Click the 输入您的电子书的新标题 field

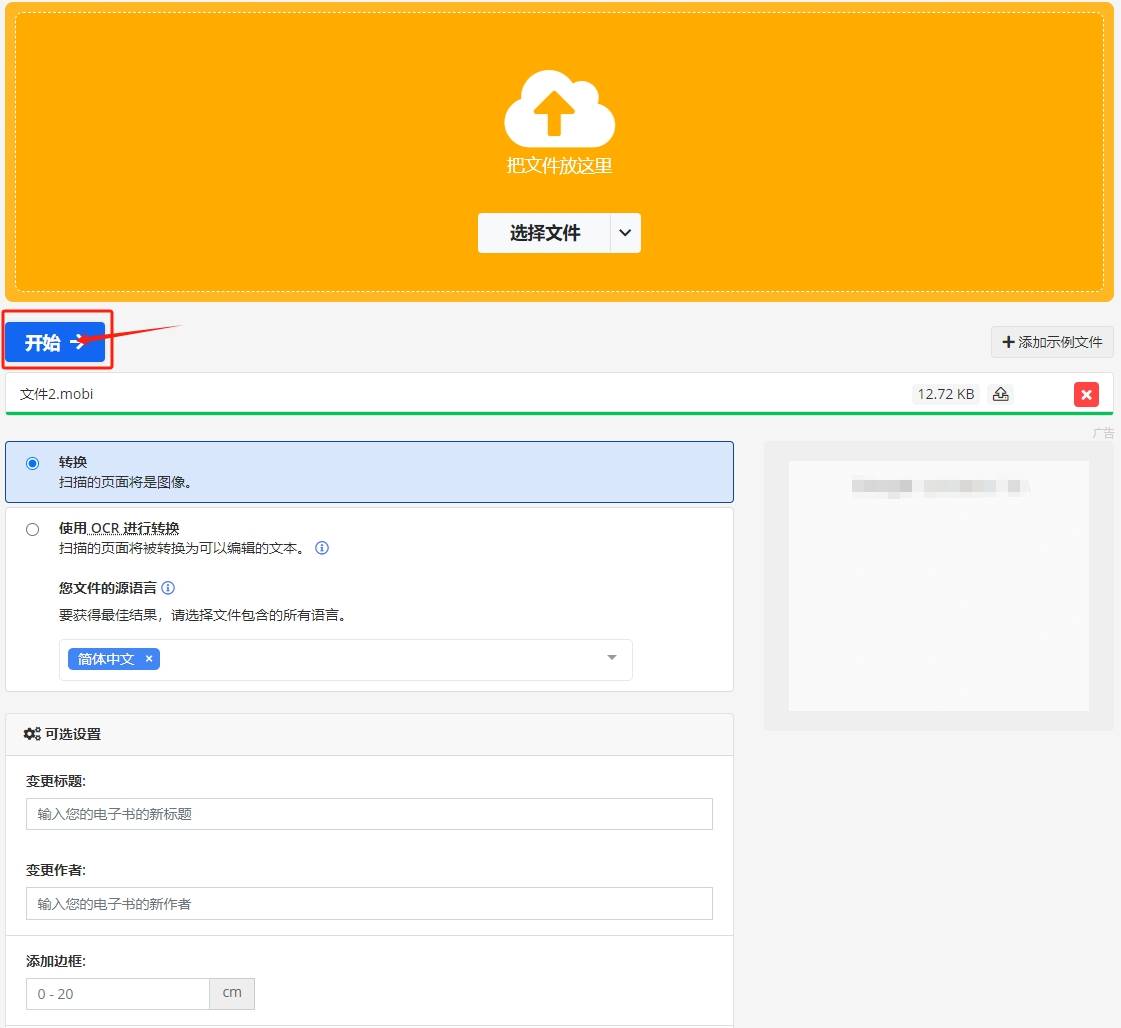[x=369, y=814]
